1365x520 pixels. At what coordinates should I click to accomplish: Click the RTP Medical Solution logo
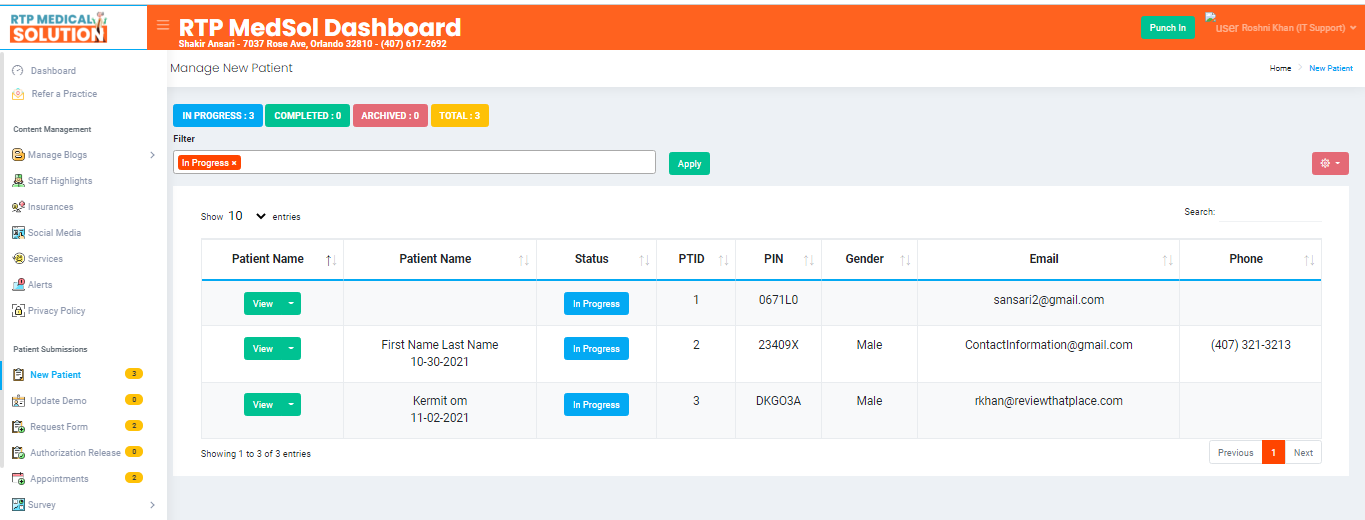(58, 27)
